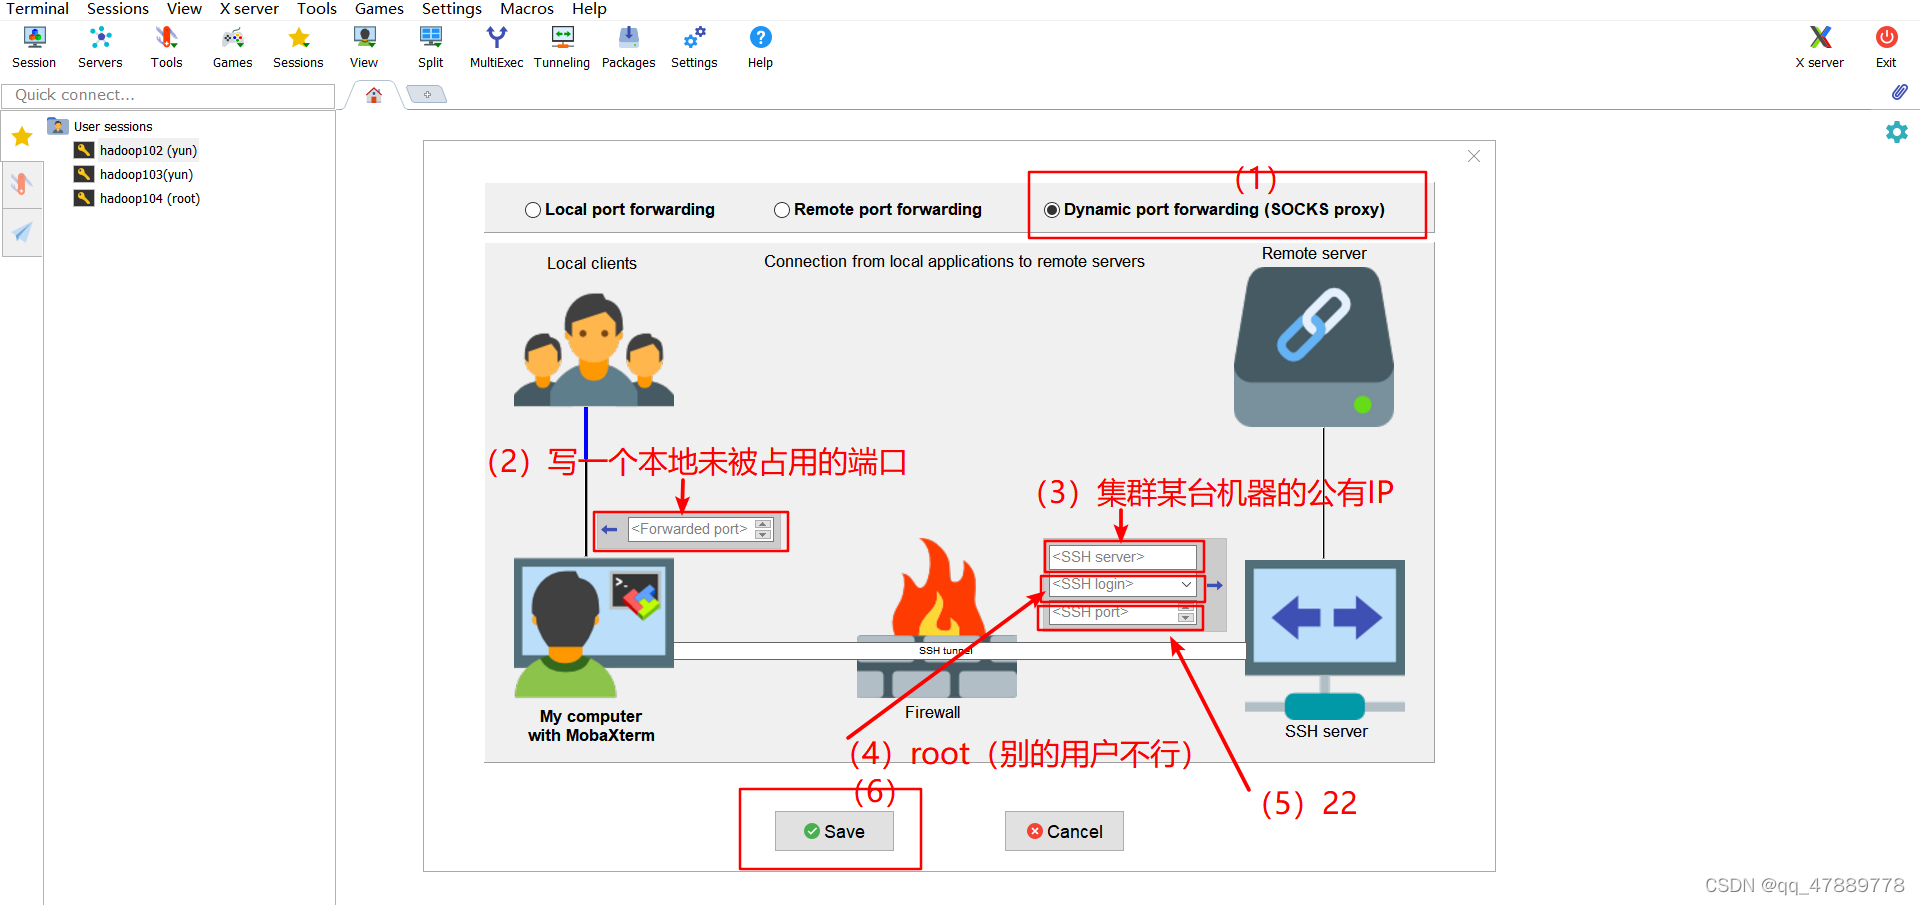This screenshot has width=1920, height=905.
Task: Open the View toolbar icon
Action: 364,47
